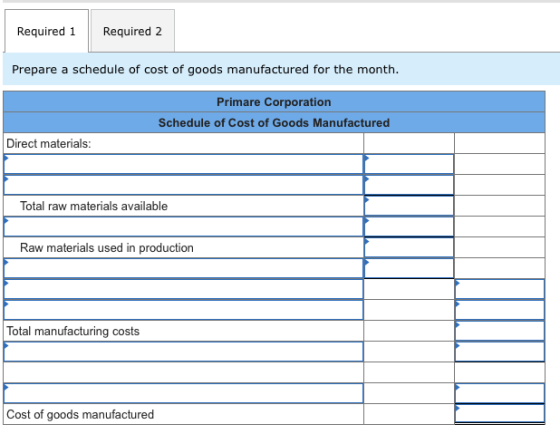Open label dropdown below Total raw materials available
This screenshot has width=560, height=434.
(184, 227)
